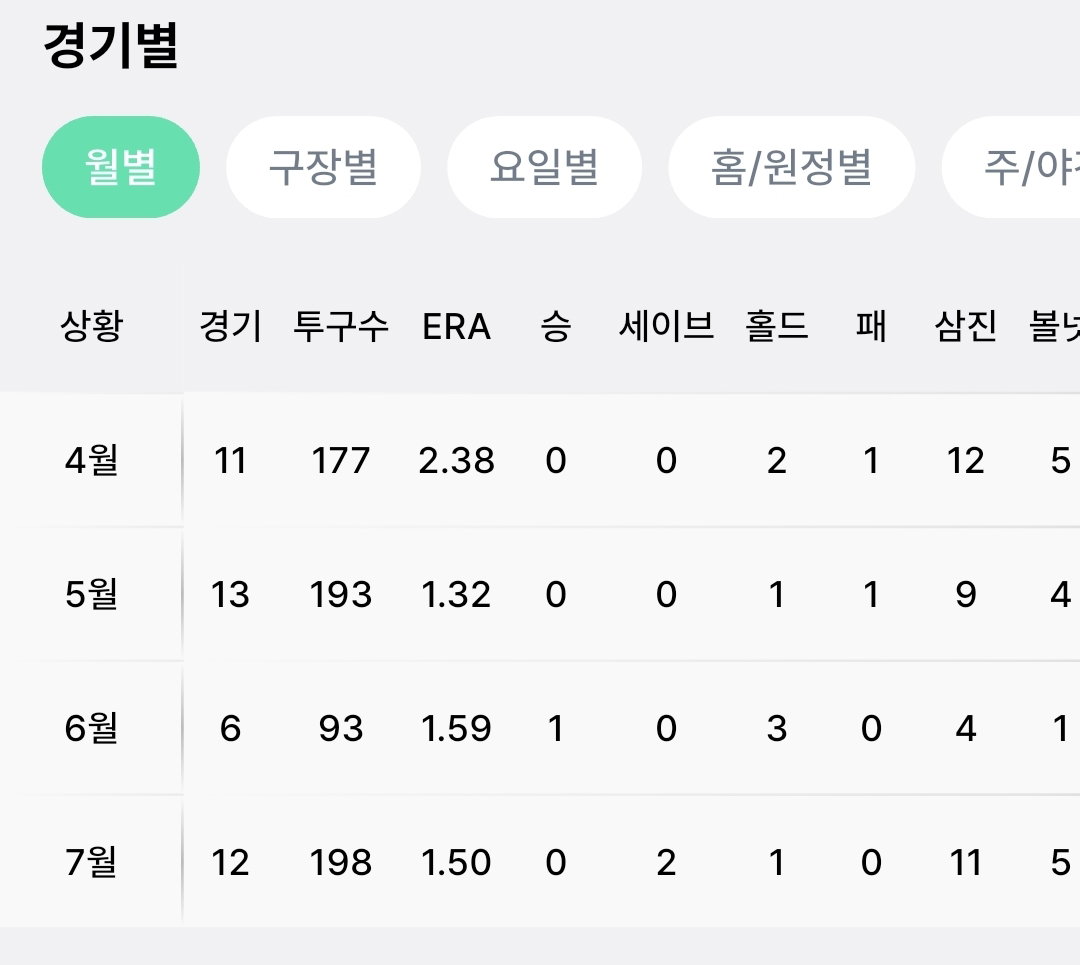This screenshot has width=1080, height=965.
Task: Click the 삼진 column header
Action: (966, 326)
